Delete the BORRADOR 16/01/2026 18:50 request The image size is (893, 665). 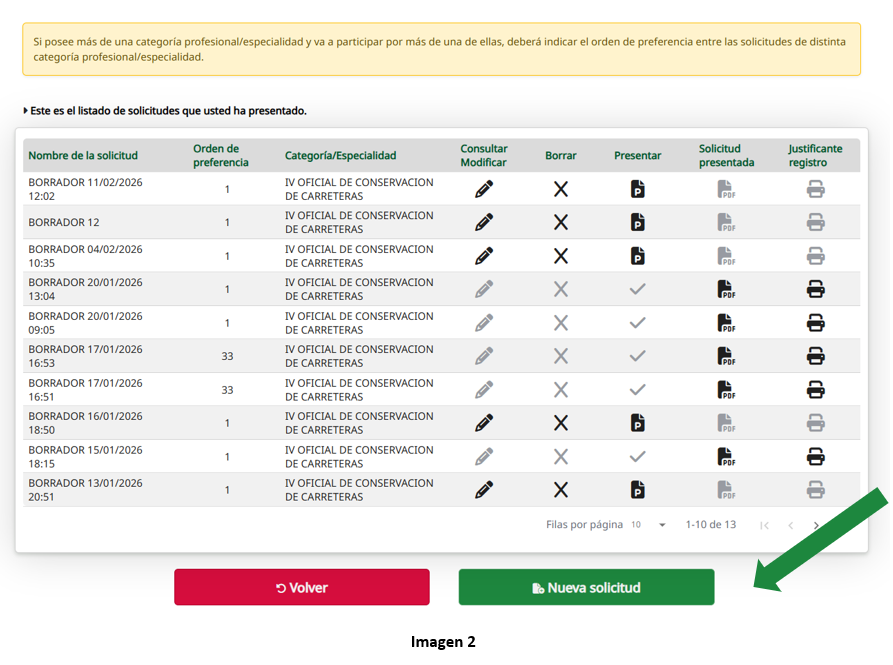click(x=561, y=423)
